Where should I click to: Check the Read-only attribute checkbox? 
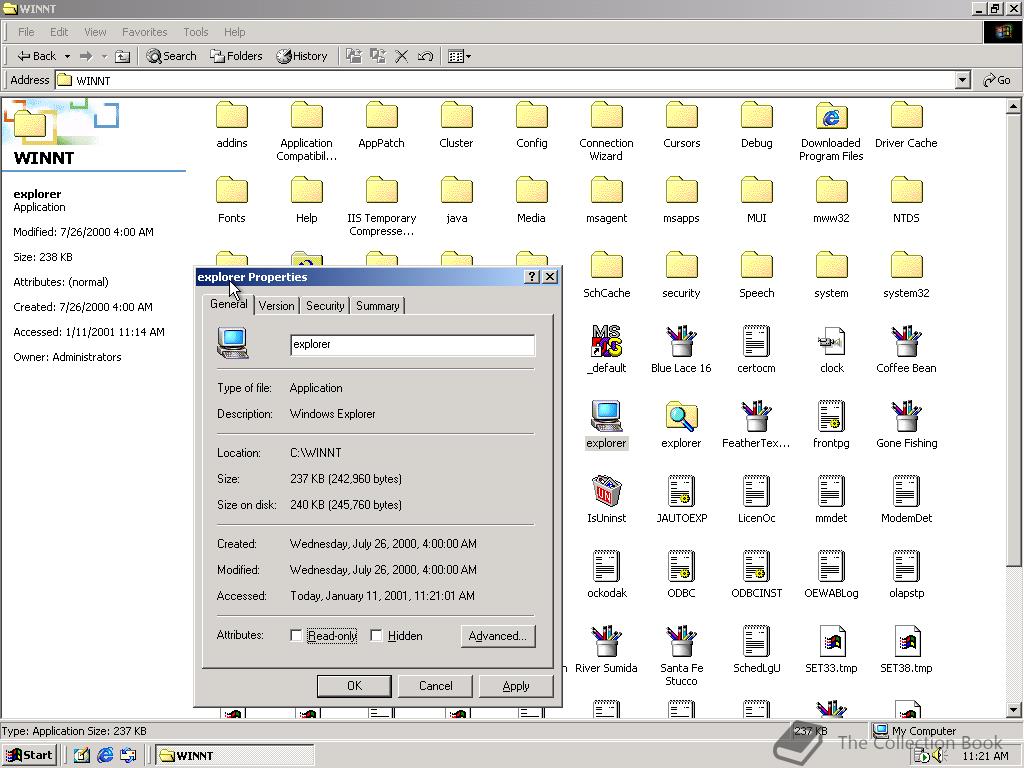[x=296, y=635]
